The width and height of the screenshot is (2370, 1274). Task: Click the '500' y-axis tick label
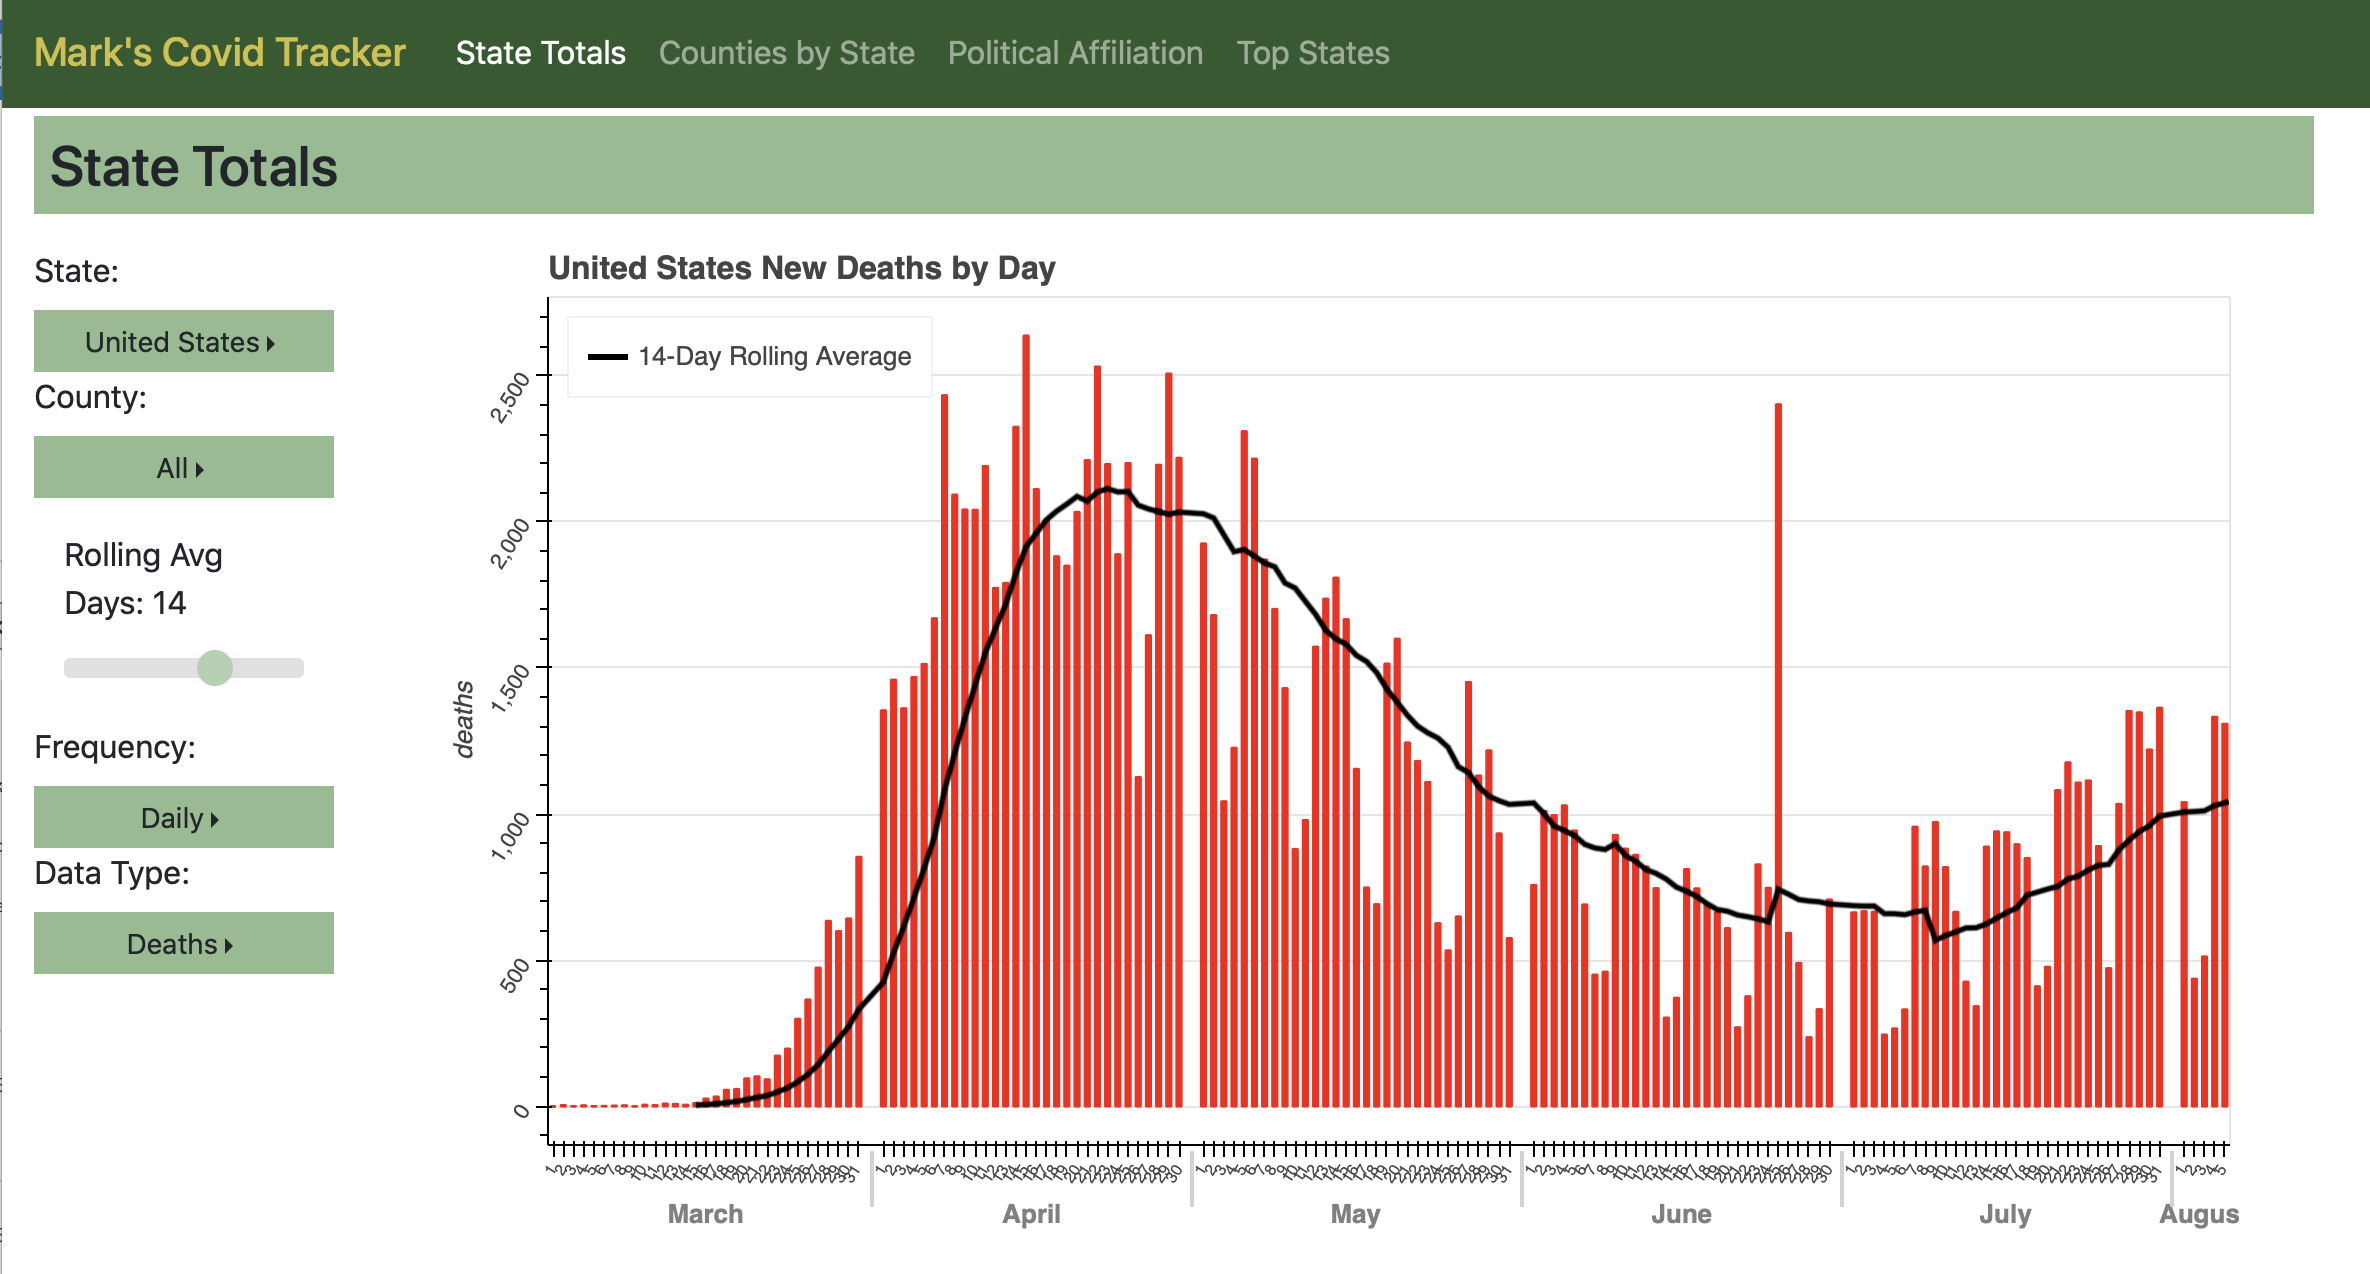(514, 975)
